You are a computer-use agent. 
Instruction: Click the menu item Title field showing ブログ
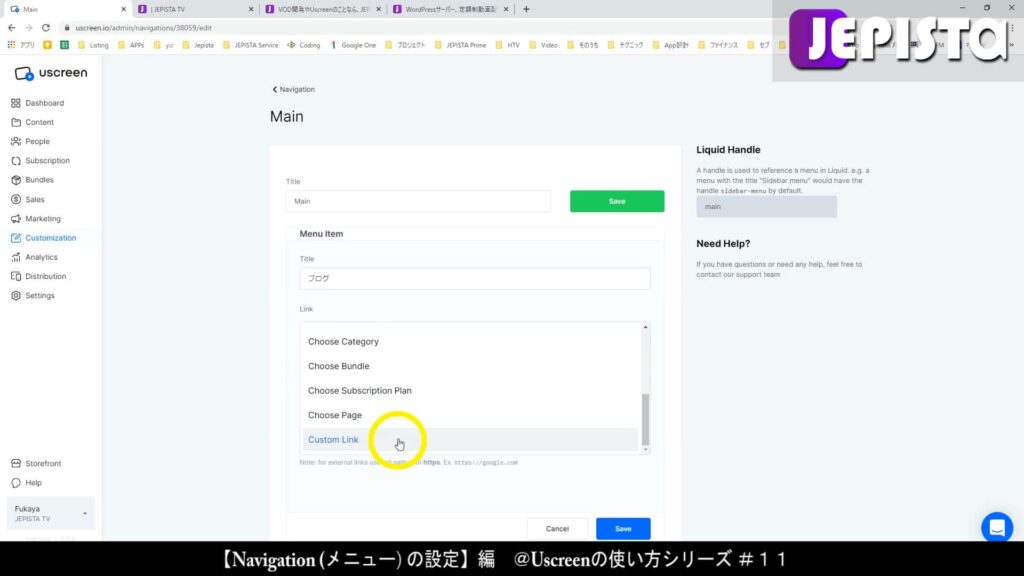pos(475,278)
